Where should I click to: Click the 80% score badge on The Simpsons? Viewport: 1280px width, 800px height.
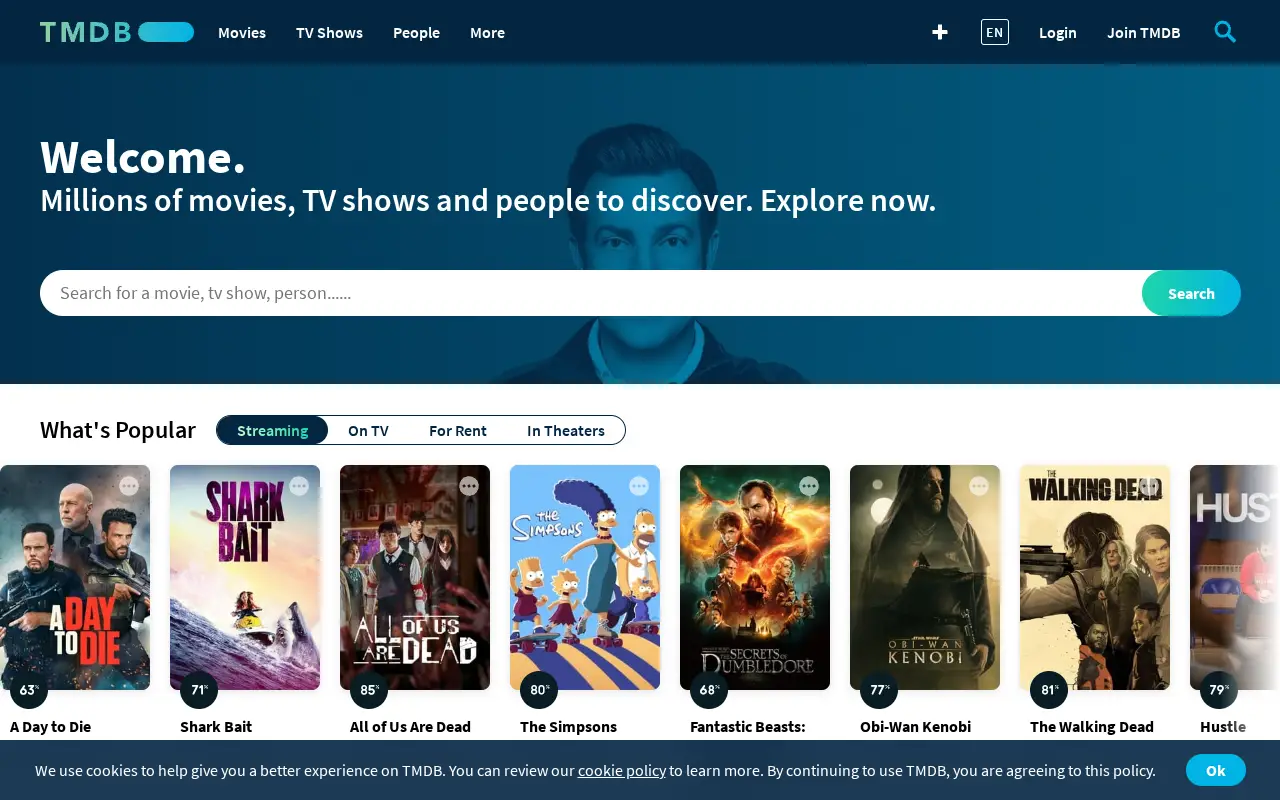[539, 690]
